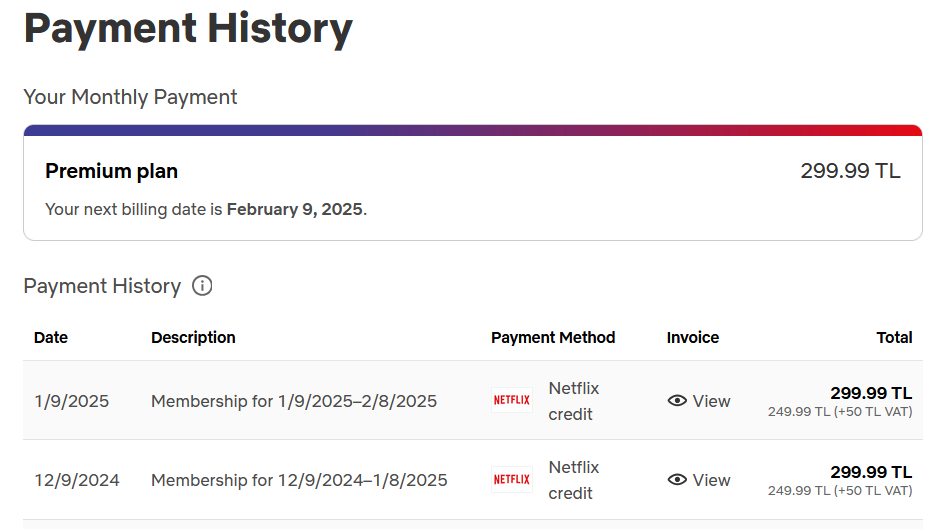Viewport: 950px width, 529px height.
Task: Select the Payment Method column header
Action: [553, 337]
